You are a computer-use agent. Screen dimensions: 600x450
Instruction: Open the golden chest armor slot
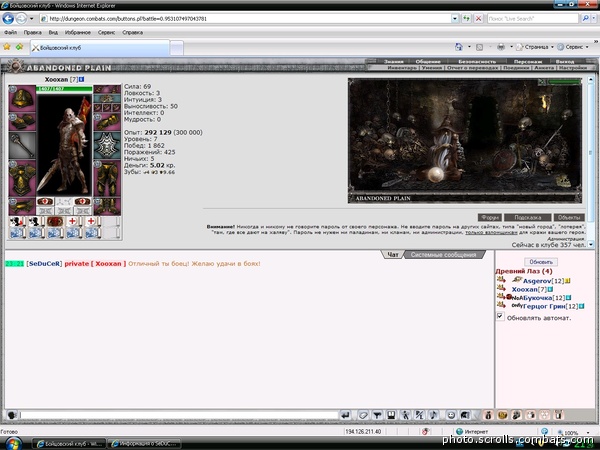(x=22, y=178)
